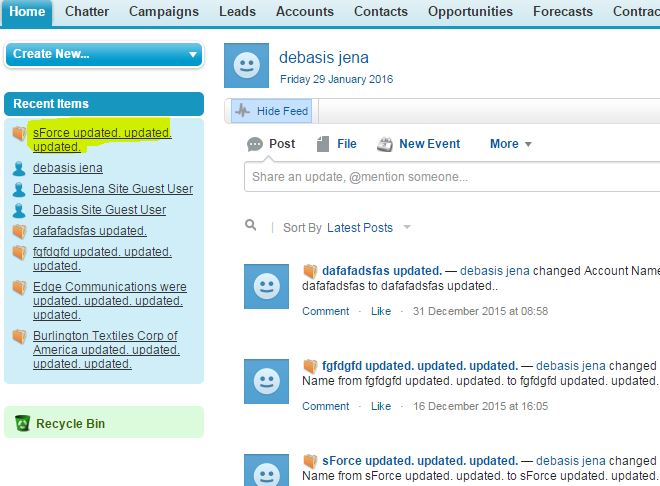
Task: Click user icon beside debasis jena recent item
Action: [19, 168]
